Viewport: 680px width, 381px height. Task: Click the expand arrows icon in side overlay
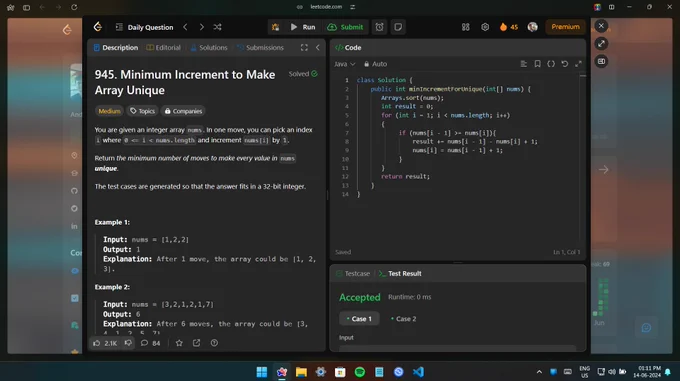[601, 44]
